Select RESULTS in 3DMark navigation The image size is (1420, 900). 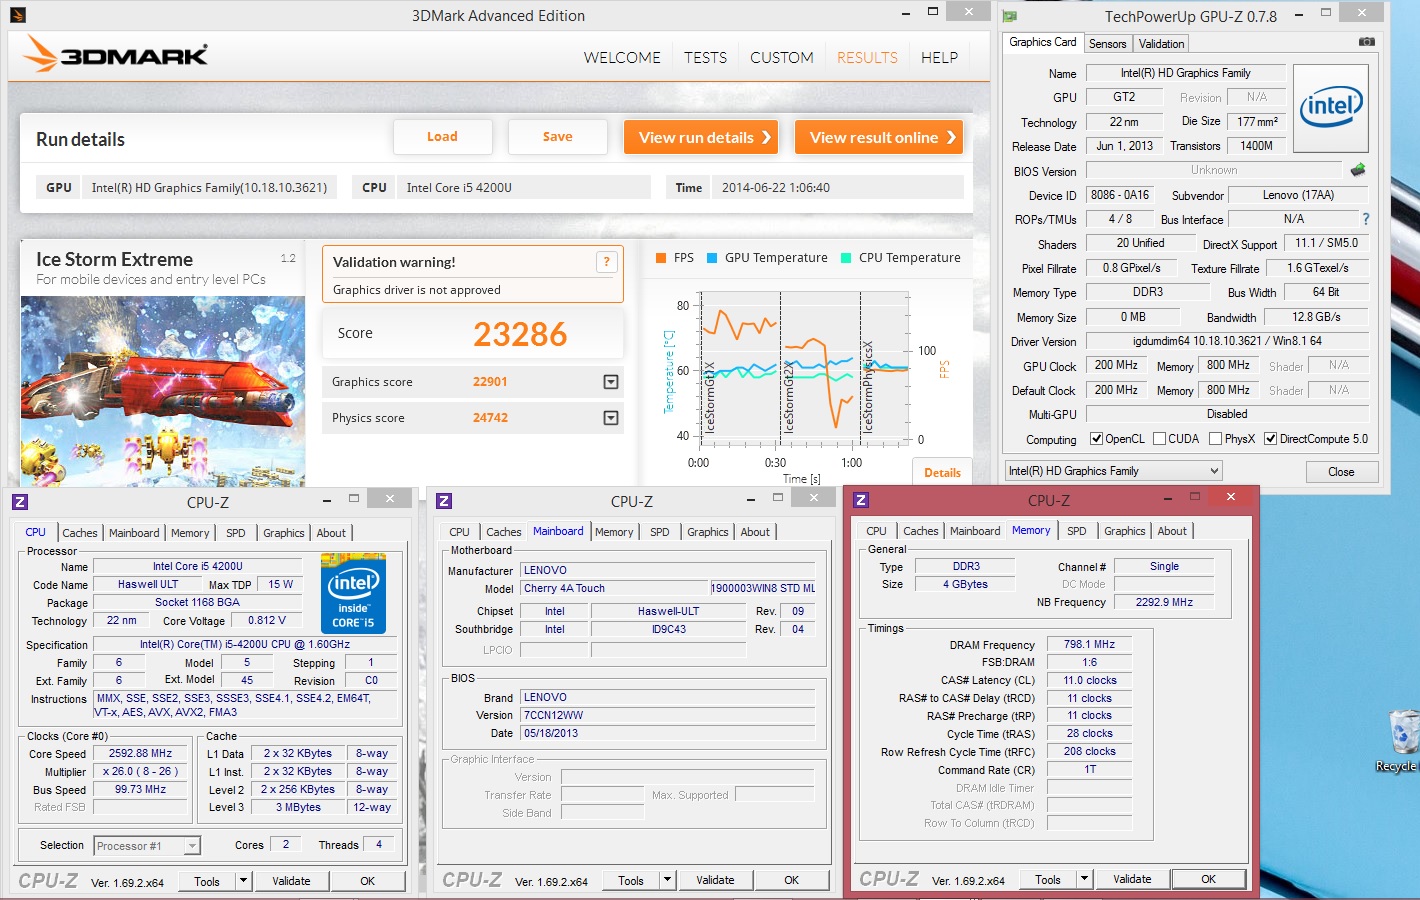click(867, 58)
